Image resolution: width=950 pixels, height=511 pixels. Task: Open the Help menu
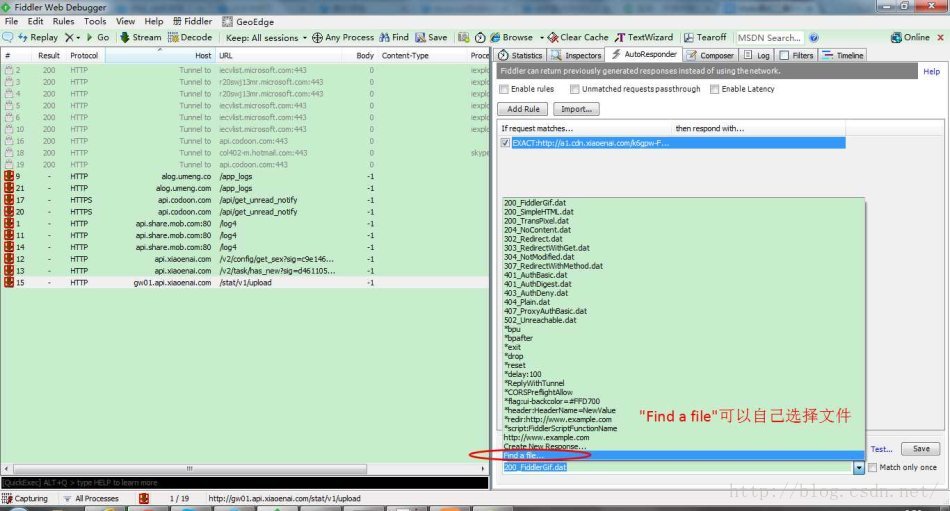153,21
